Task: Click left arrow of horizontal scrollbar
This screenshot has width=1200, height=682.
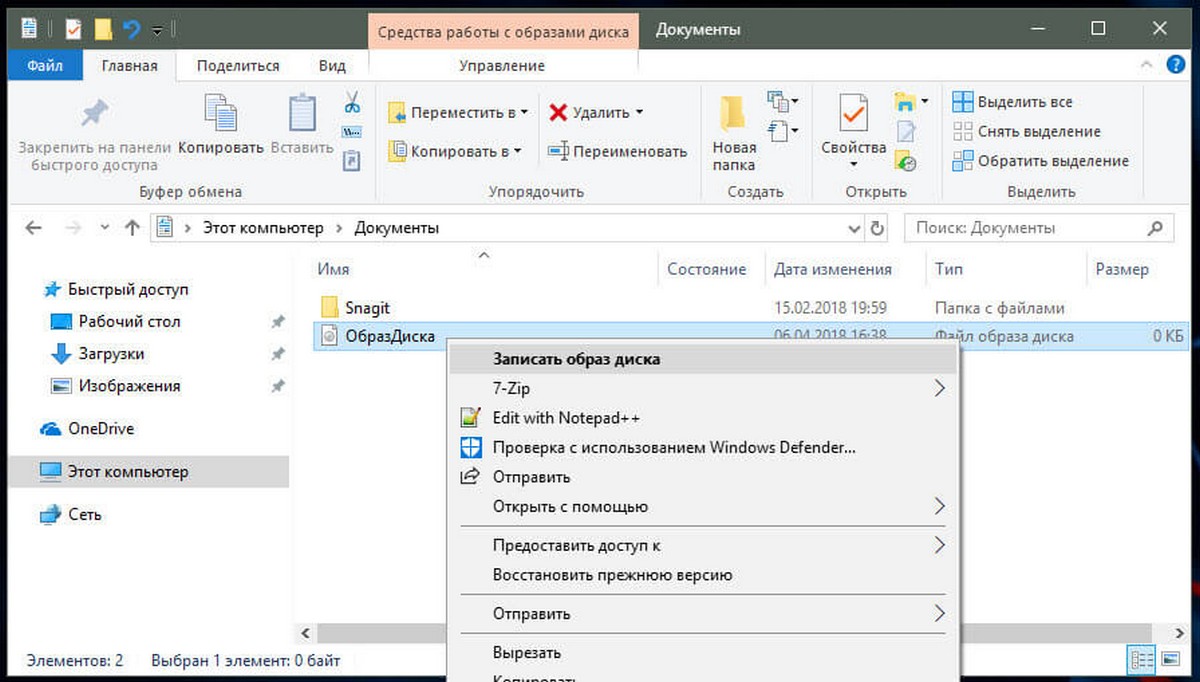Action: (305, 633)
